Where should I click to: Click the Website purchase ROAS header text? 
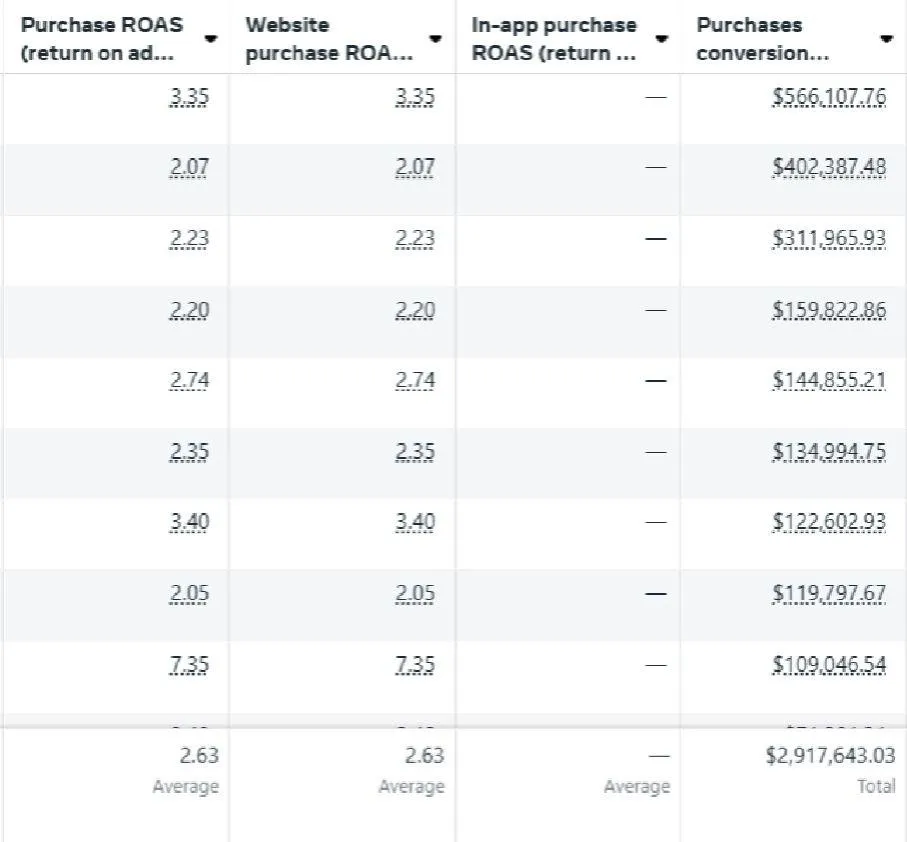click(329, 39)
